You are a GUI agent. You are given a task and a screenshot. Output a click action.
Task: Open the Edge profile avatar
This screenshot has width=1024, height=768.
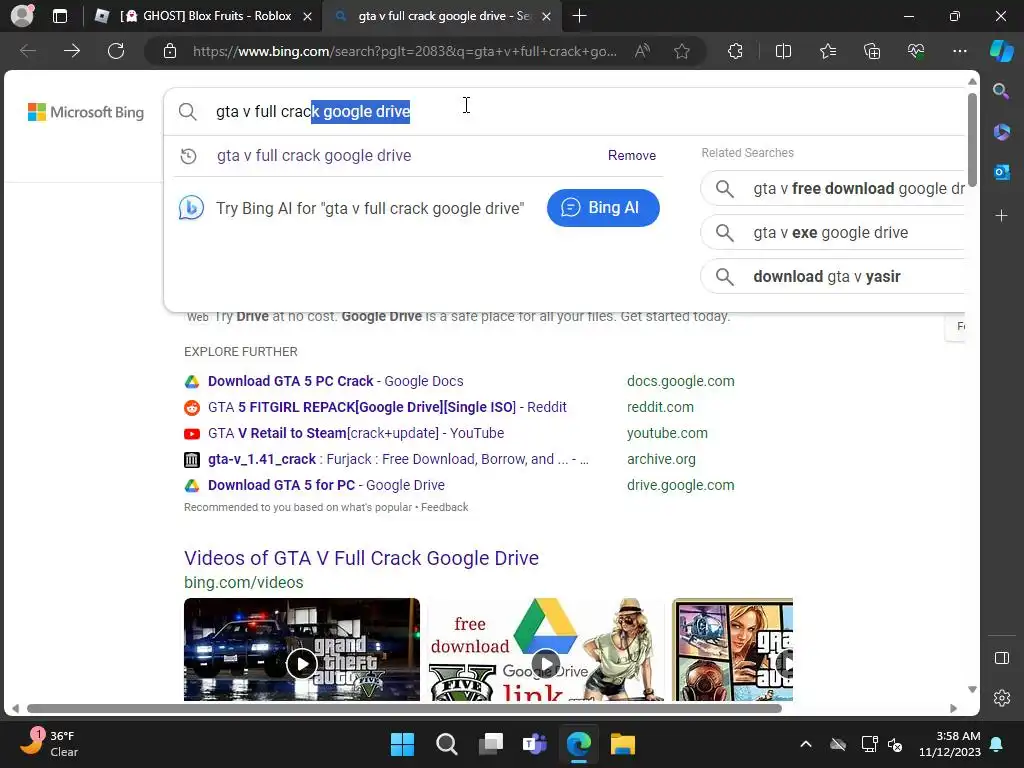click(22, 16)
